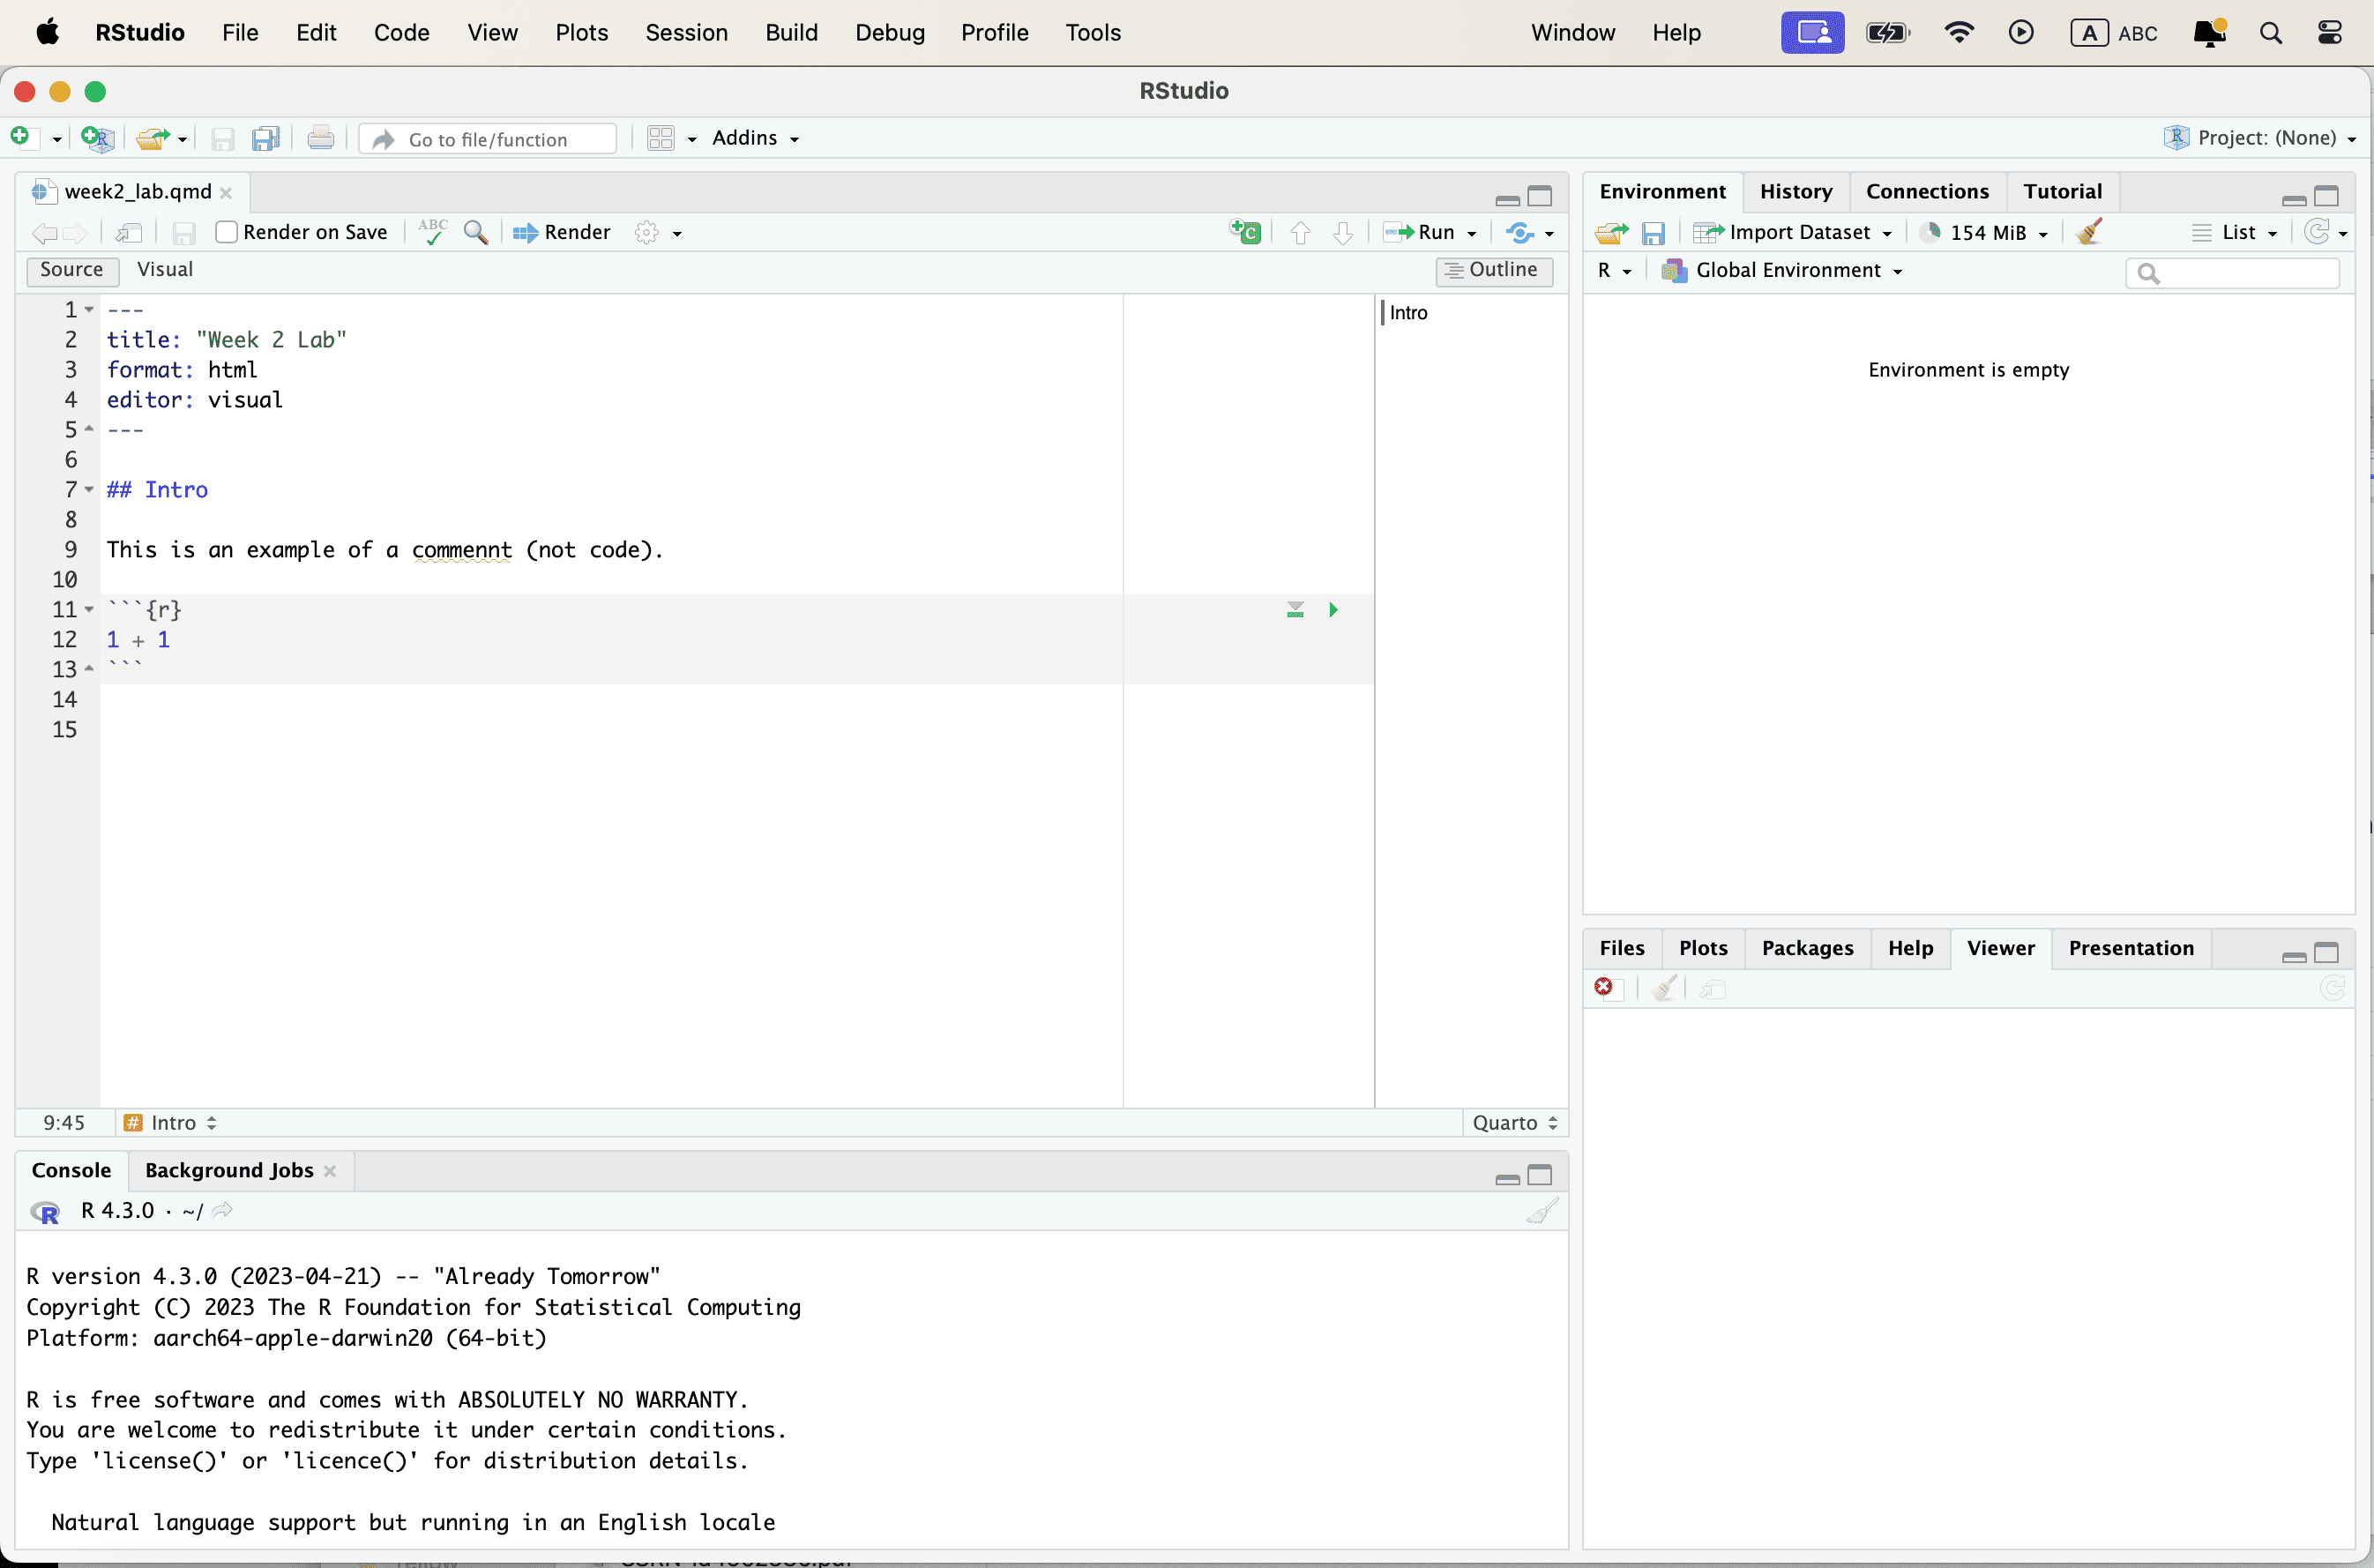This screenshot has width=2374, height=1568.
Task: Click the spell check ABC icon
Action: (x=432, y=232)
